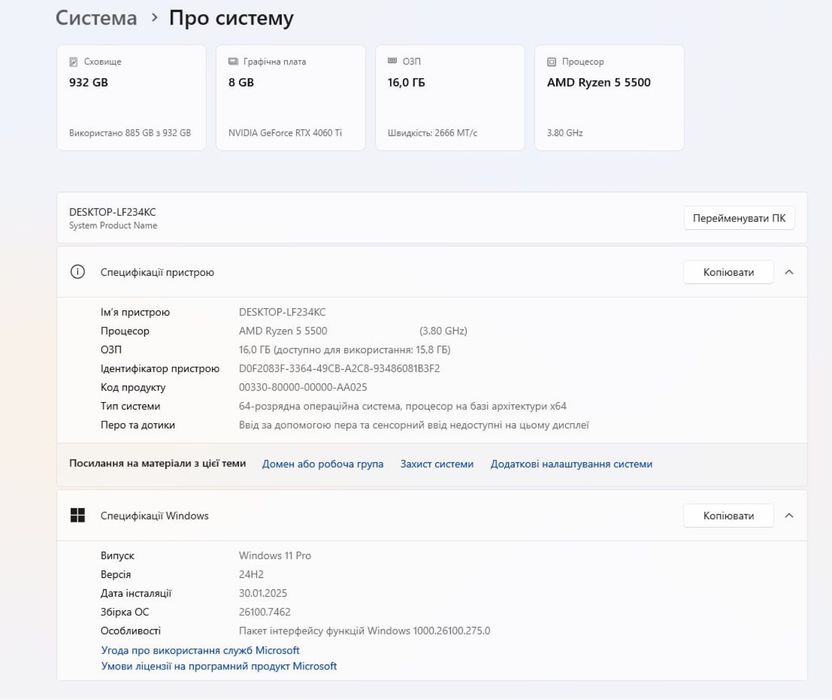Open Угода про використання служб Microsoft link
Image resolution: width=832 pixels, height=700 pixels.
(200, 650)
